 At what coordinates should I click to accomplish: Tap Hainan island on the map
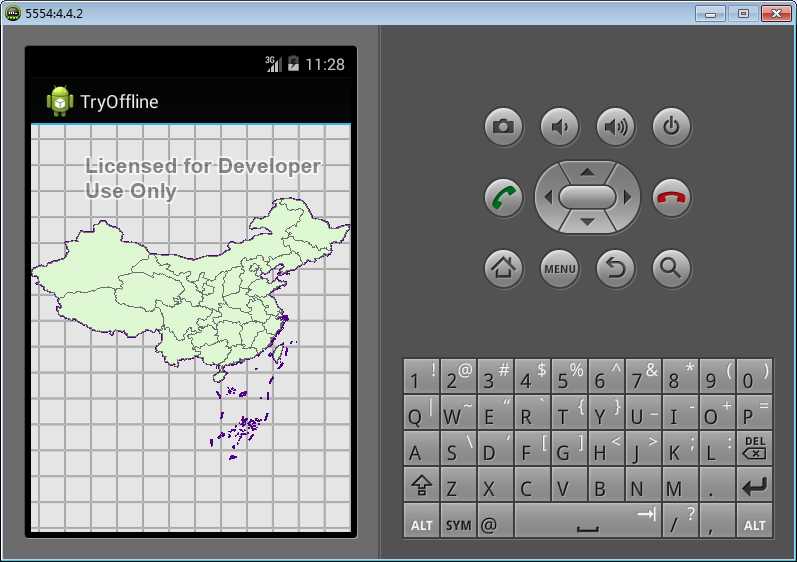[x=220, y=377]
